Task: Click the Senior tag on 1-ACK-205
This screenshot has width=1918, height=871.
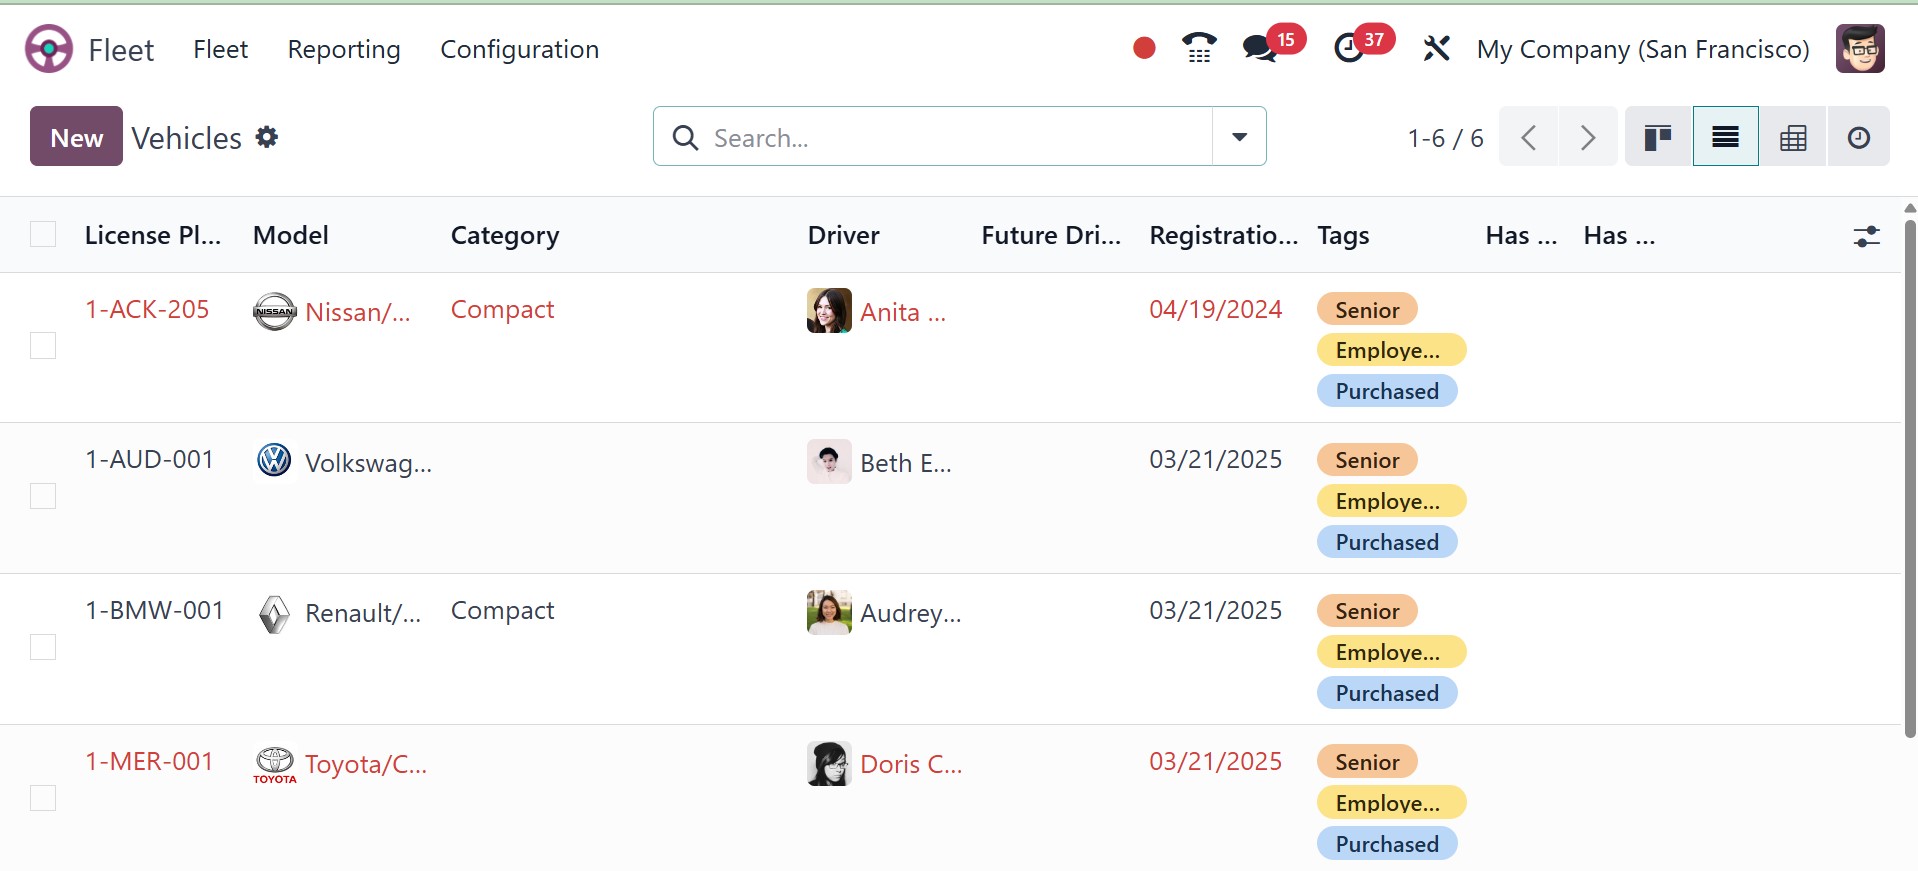Action: [1367, 310]
